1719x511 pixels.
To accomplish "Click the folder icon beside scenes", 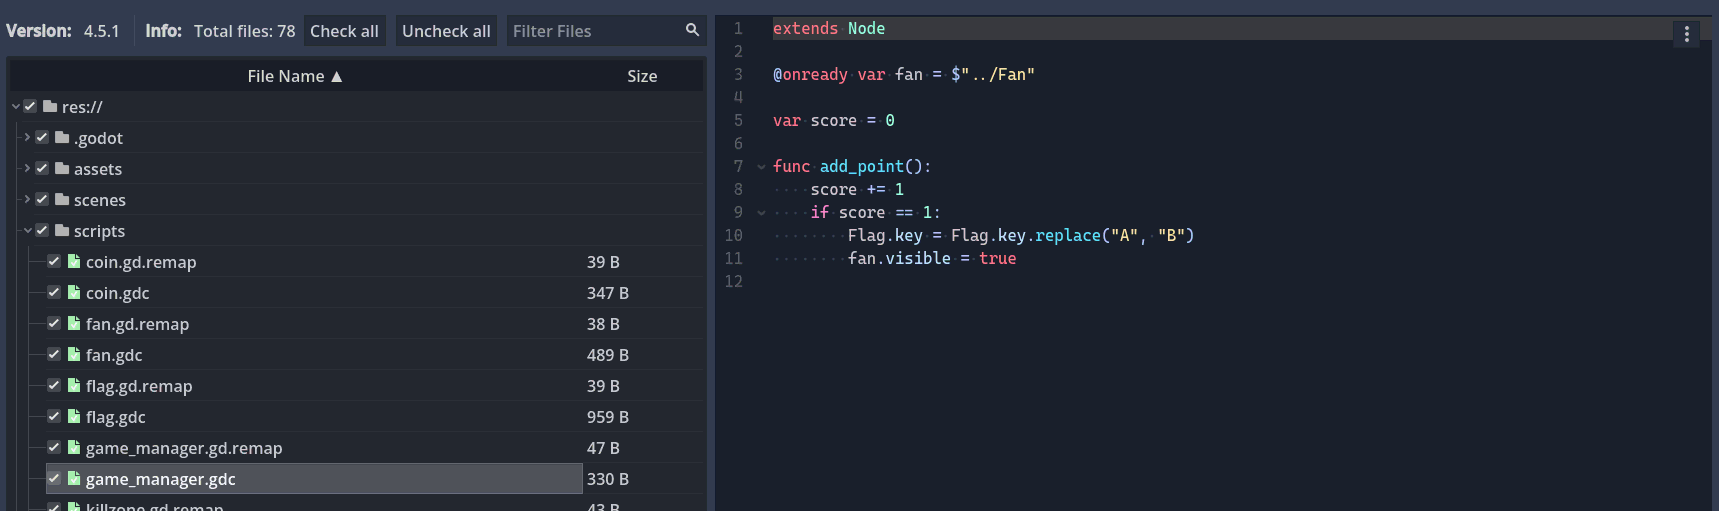I will tap(62, 200).
